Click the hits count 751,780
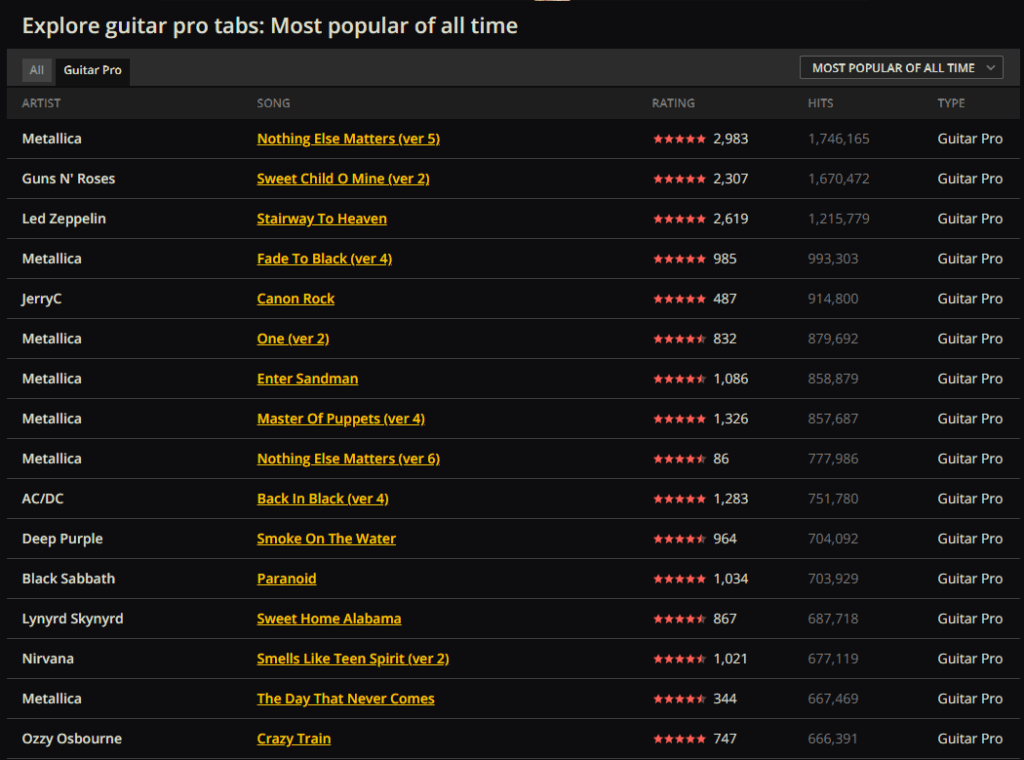The height and width of the screenshot is (760, 1024). (833, 498)
